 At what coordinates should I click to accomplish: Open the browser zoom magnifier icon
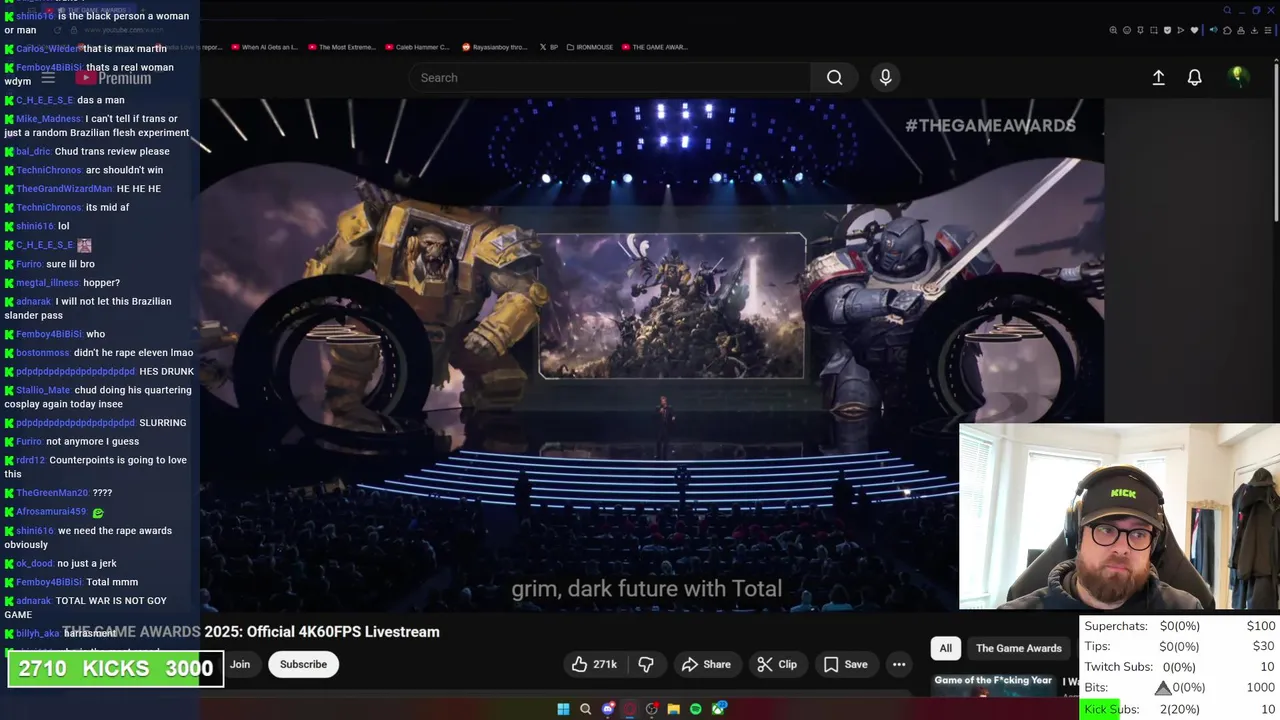point(1113,30)
